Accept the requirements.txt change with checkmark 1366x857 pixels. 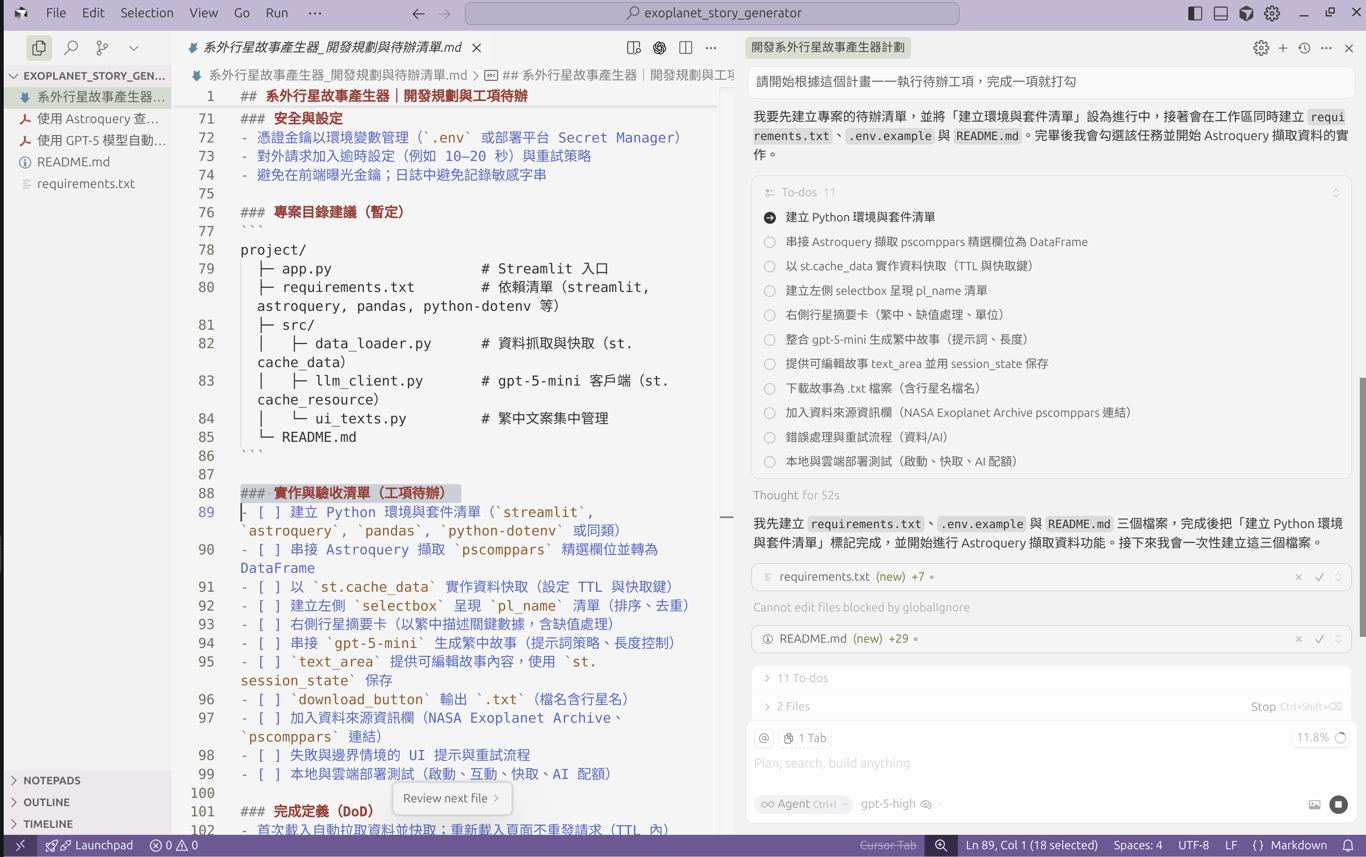(1319, 577)
